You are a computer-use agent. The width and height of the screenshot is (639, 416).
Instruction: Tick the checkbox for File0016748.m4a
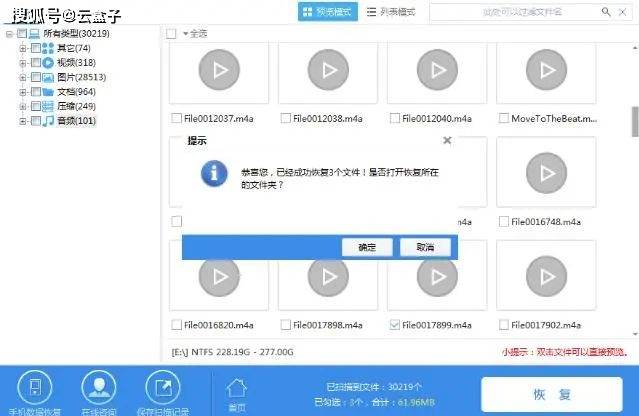coord(504,221)
